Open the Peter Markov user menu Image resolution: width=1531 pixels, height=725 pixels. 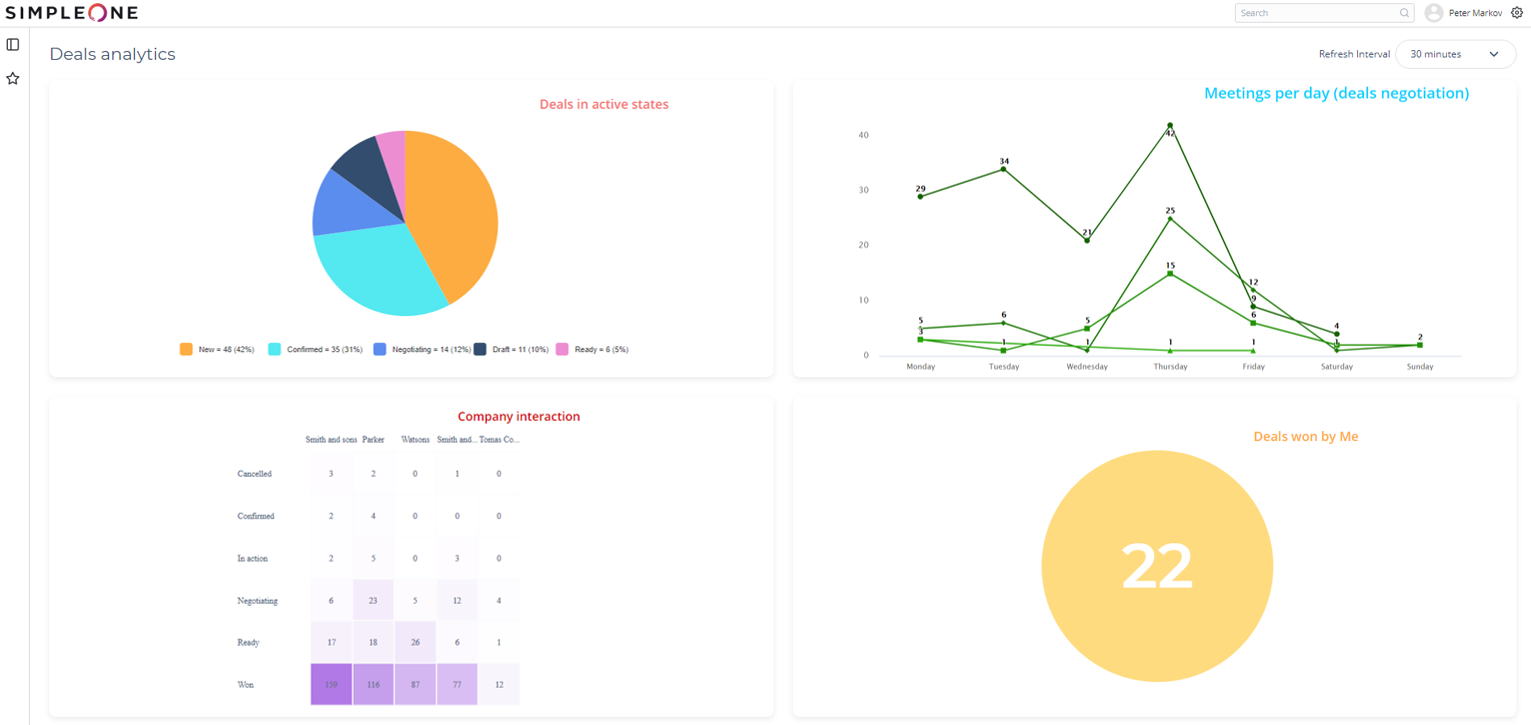point(1475,13)
